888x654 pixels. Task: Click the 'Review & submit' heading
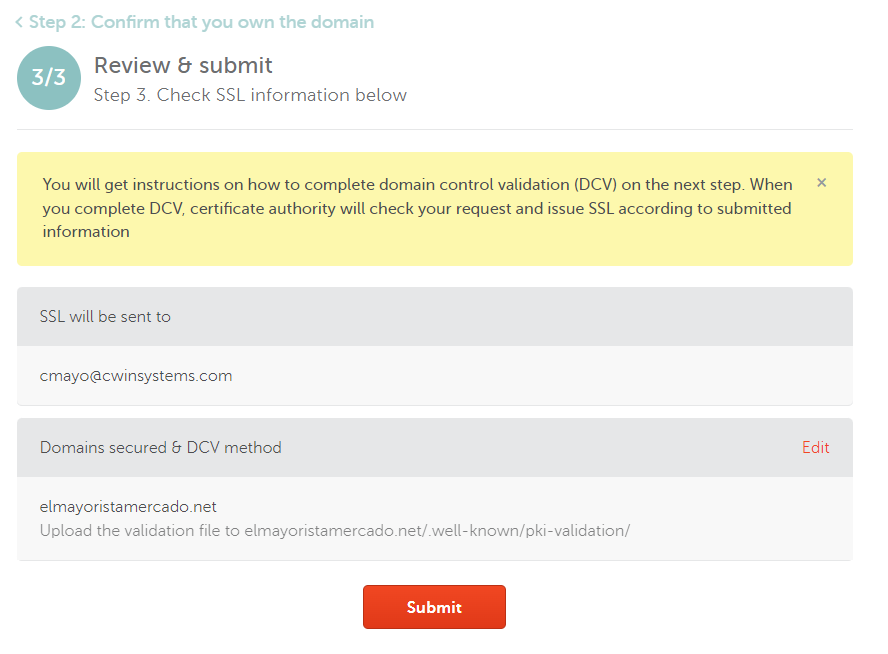coord(183,66)
